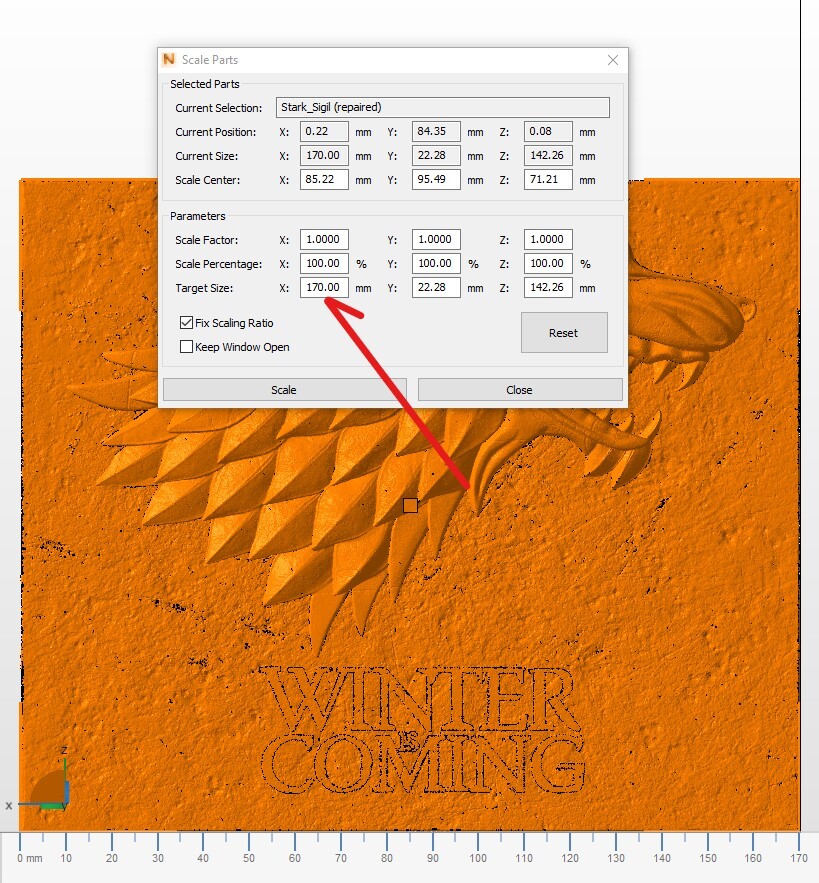Click the Parameters group label

coord(198,216)
